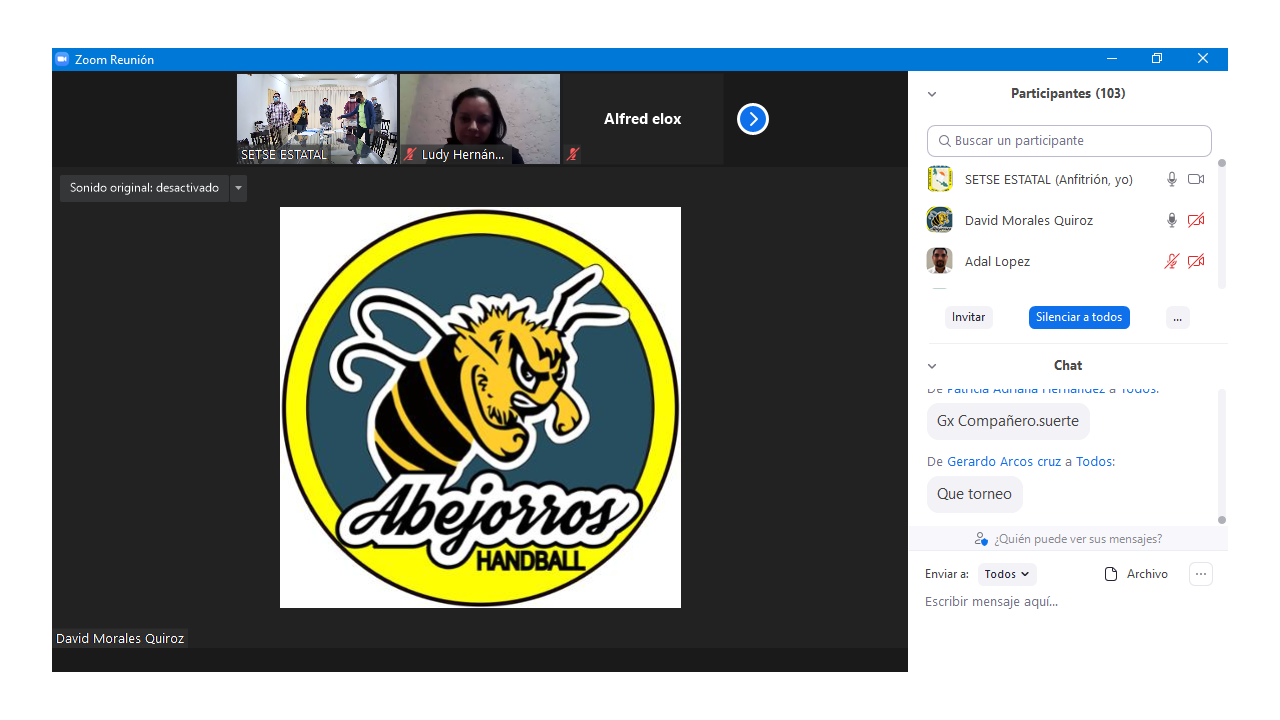Restore the Zoom window size
This screenshot has height=720, width=1280.
[x=1157, y=59]
